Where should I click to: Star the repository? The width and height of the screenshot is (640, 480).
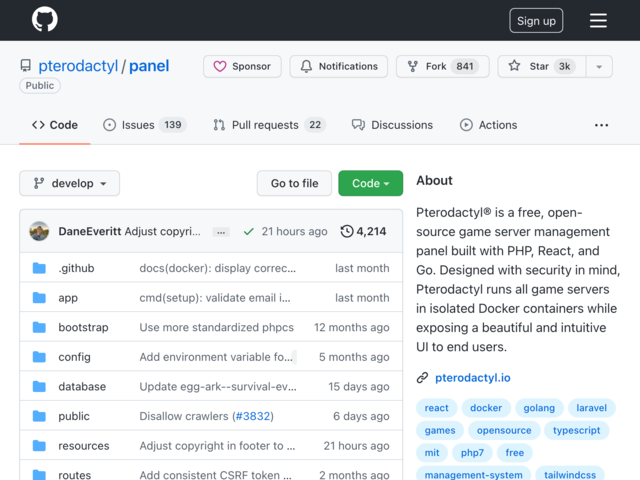[542, 66]
